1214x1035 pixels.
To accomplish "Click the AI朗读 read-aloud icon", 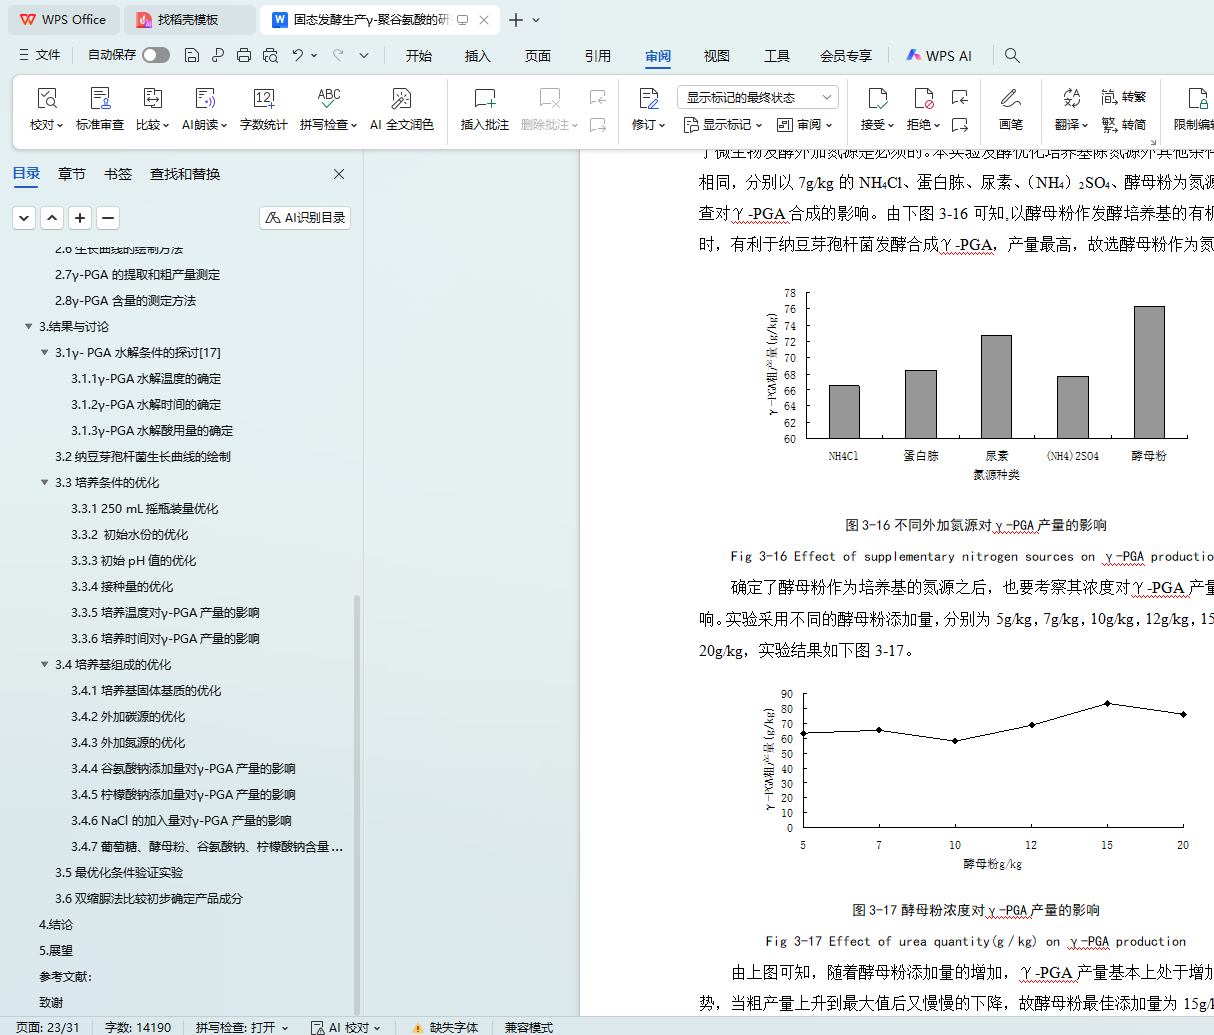I will (204, 99).
